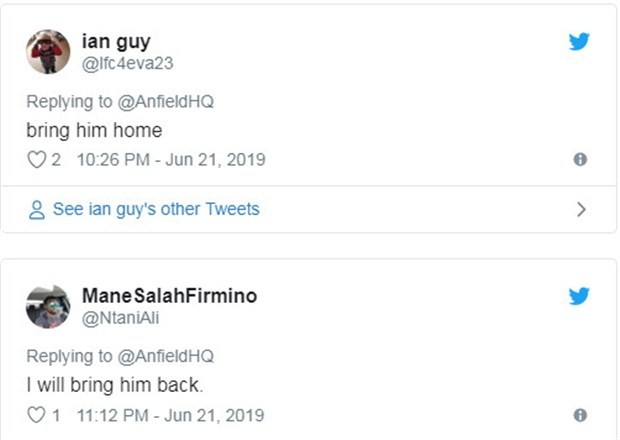This screenshot has height=440, width=620.
Task: Open ManeSalahFirmino display name link
Action: [169, 296]
